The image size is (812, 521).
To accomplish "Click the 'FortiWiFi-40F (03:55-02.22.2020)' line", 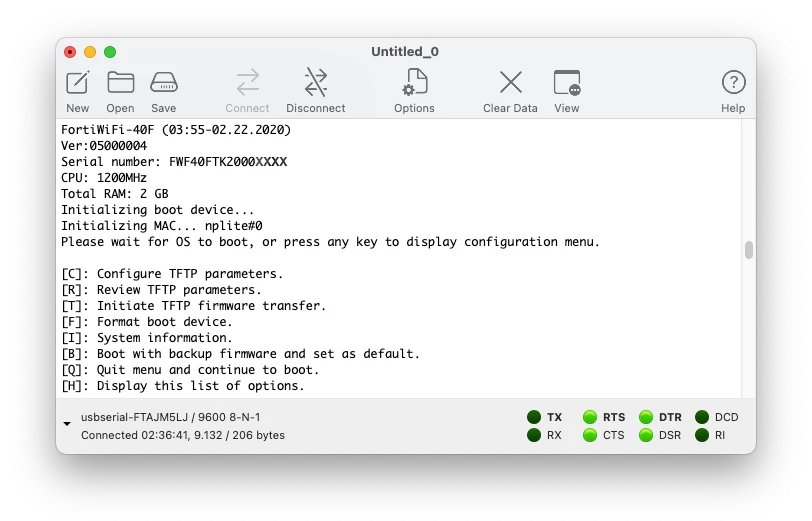I will (176, 130).
